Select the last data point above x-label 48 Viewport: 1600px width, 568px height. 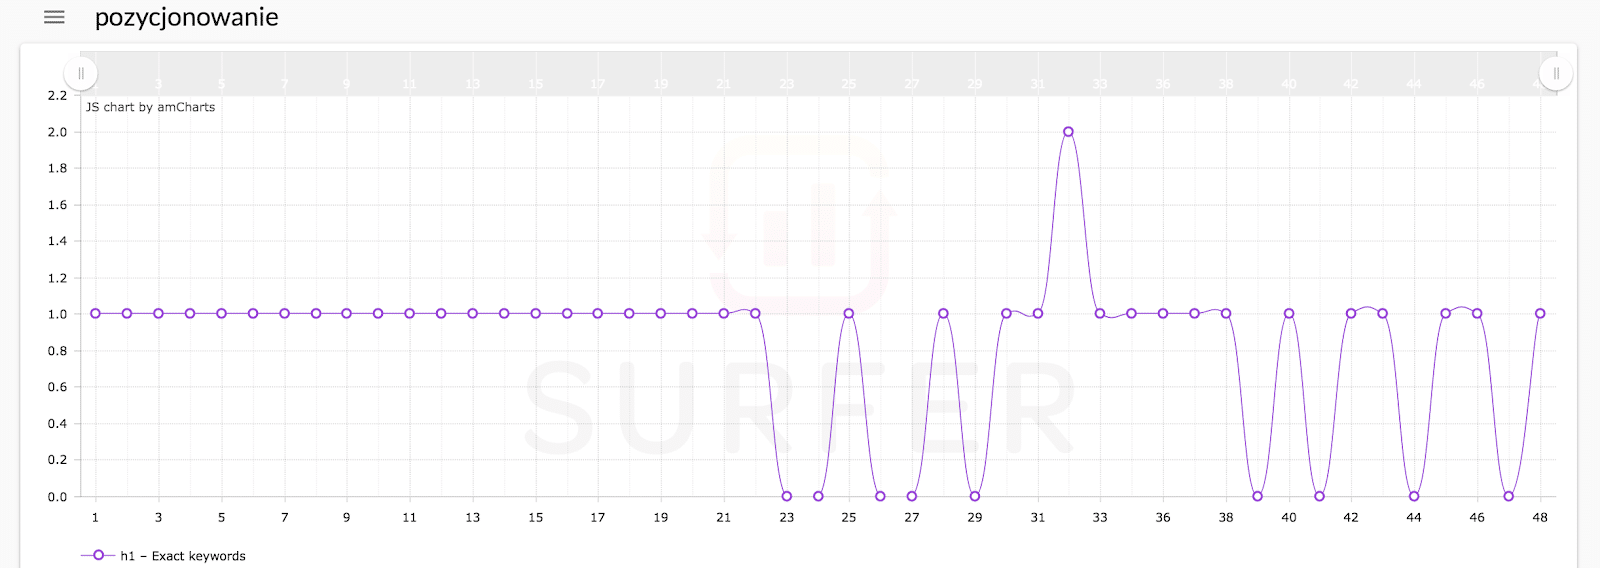[x=1540, y=314]
